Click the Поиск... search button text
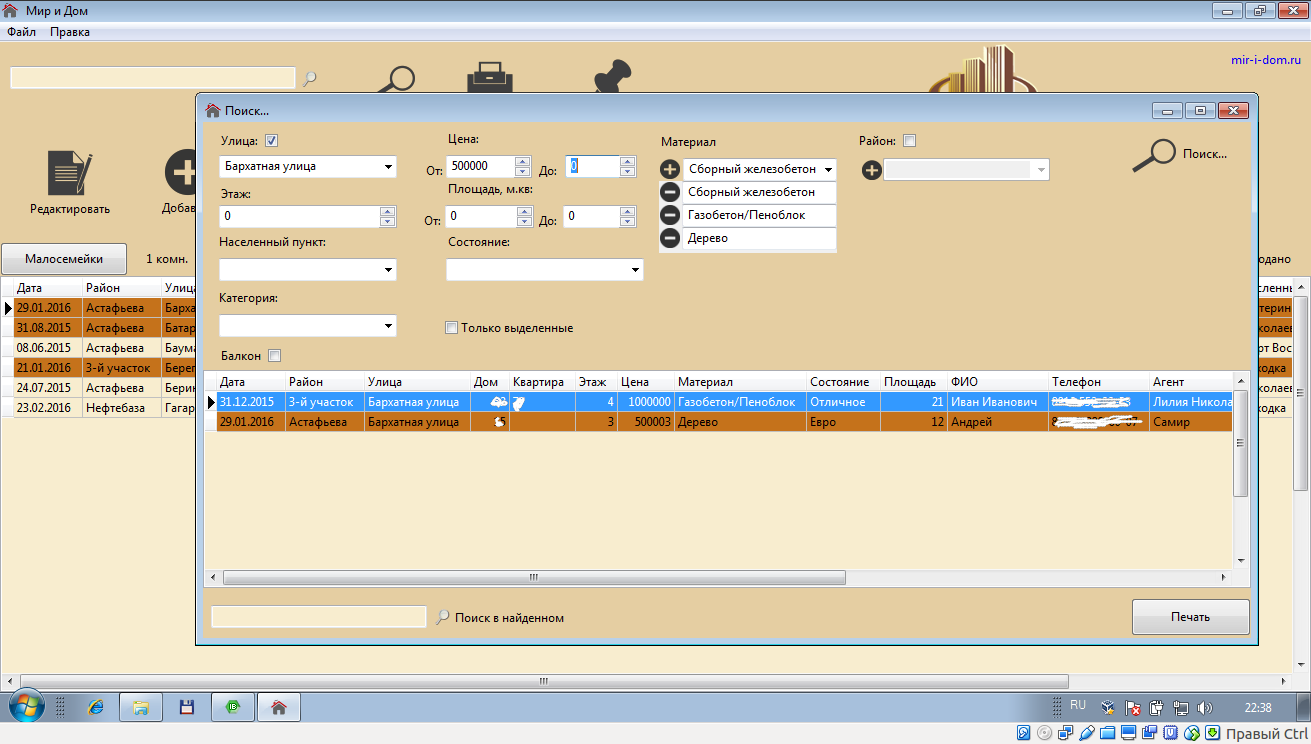The width and height of the screenshot is (1311, 744). [x=1204, y=154]
